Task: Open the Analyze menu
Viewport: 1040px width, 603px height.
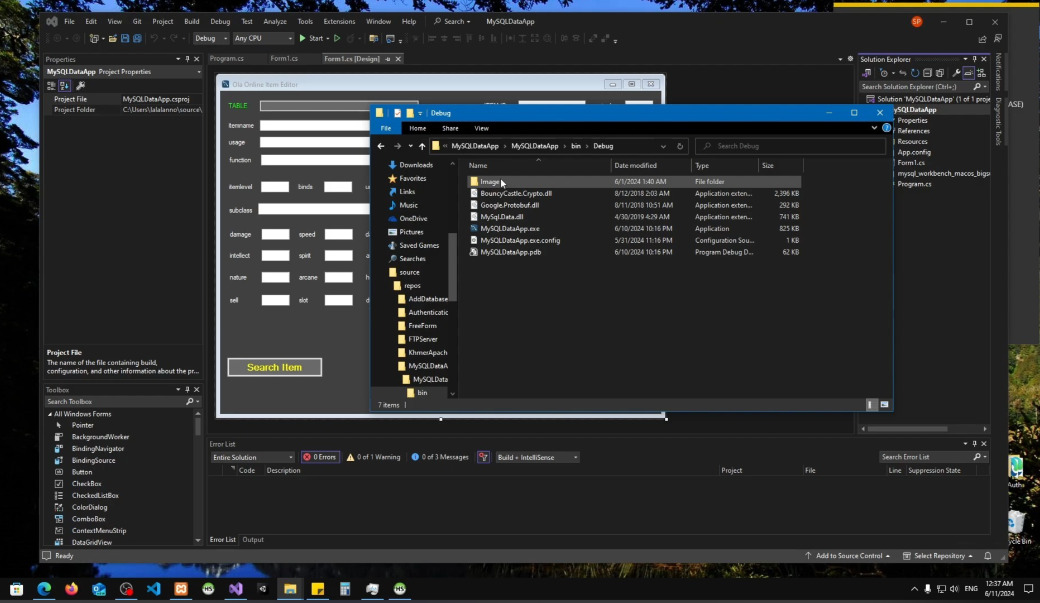Action: (274, 21)
